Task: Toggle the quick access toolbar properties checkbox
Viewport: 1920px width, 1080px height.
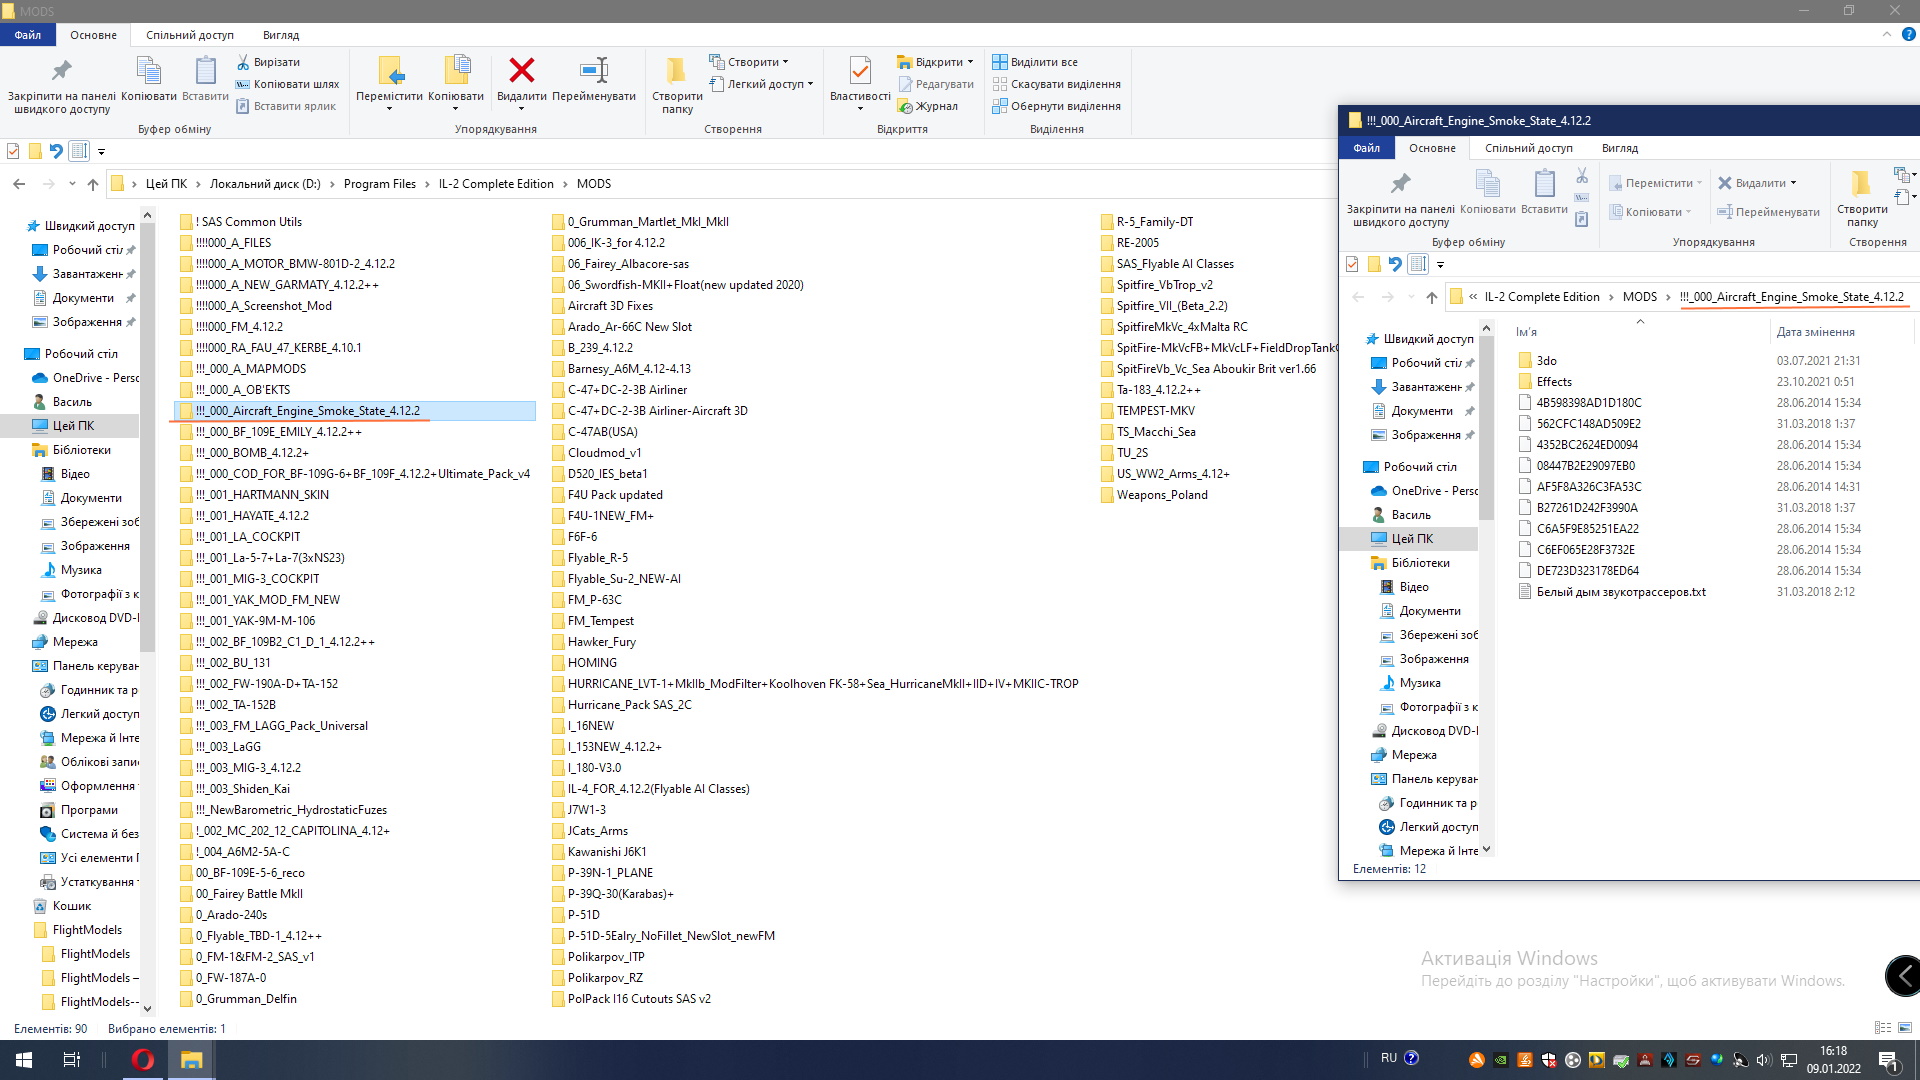Action: tap(13, 152)
